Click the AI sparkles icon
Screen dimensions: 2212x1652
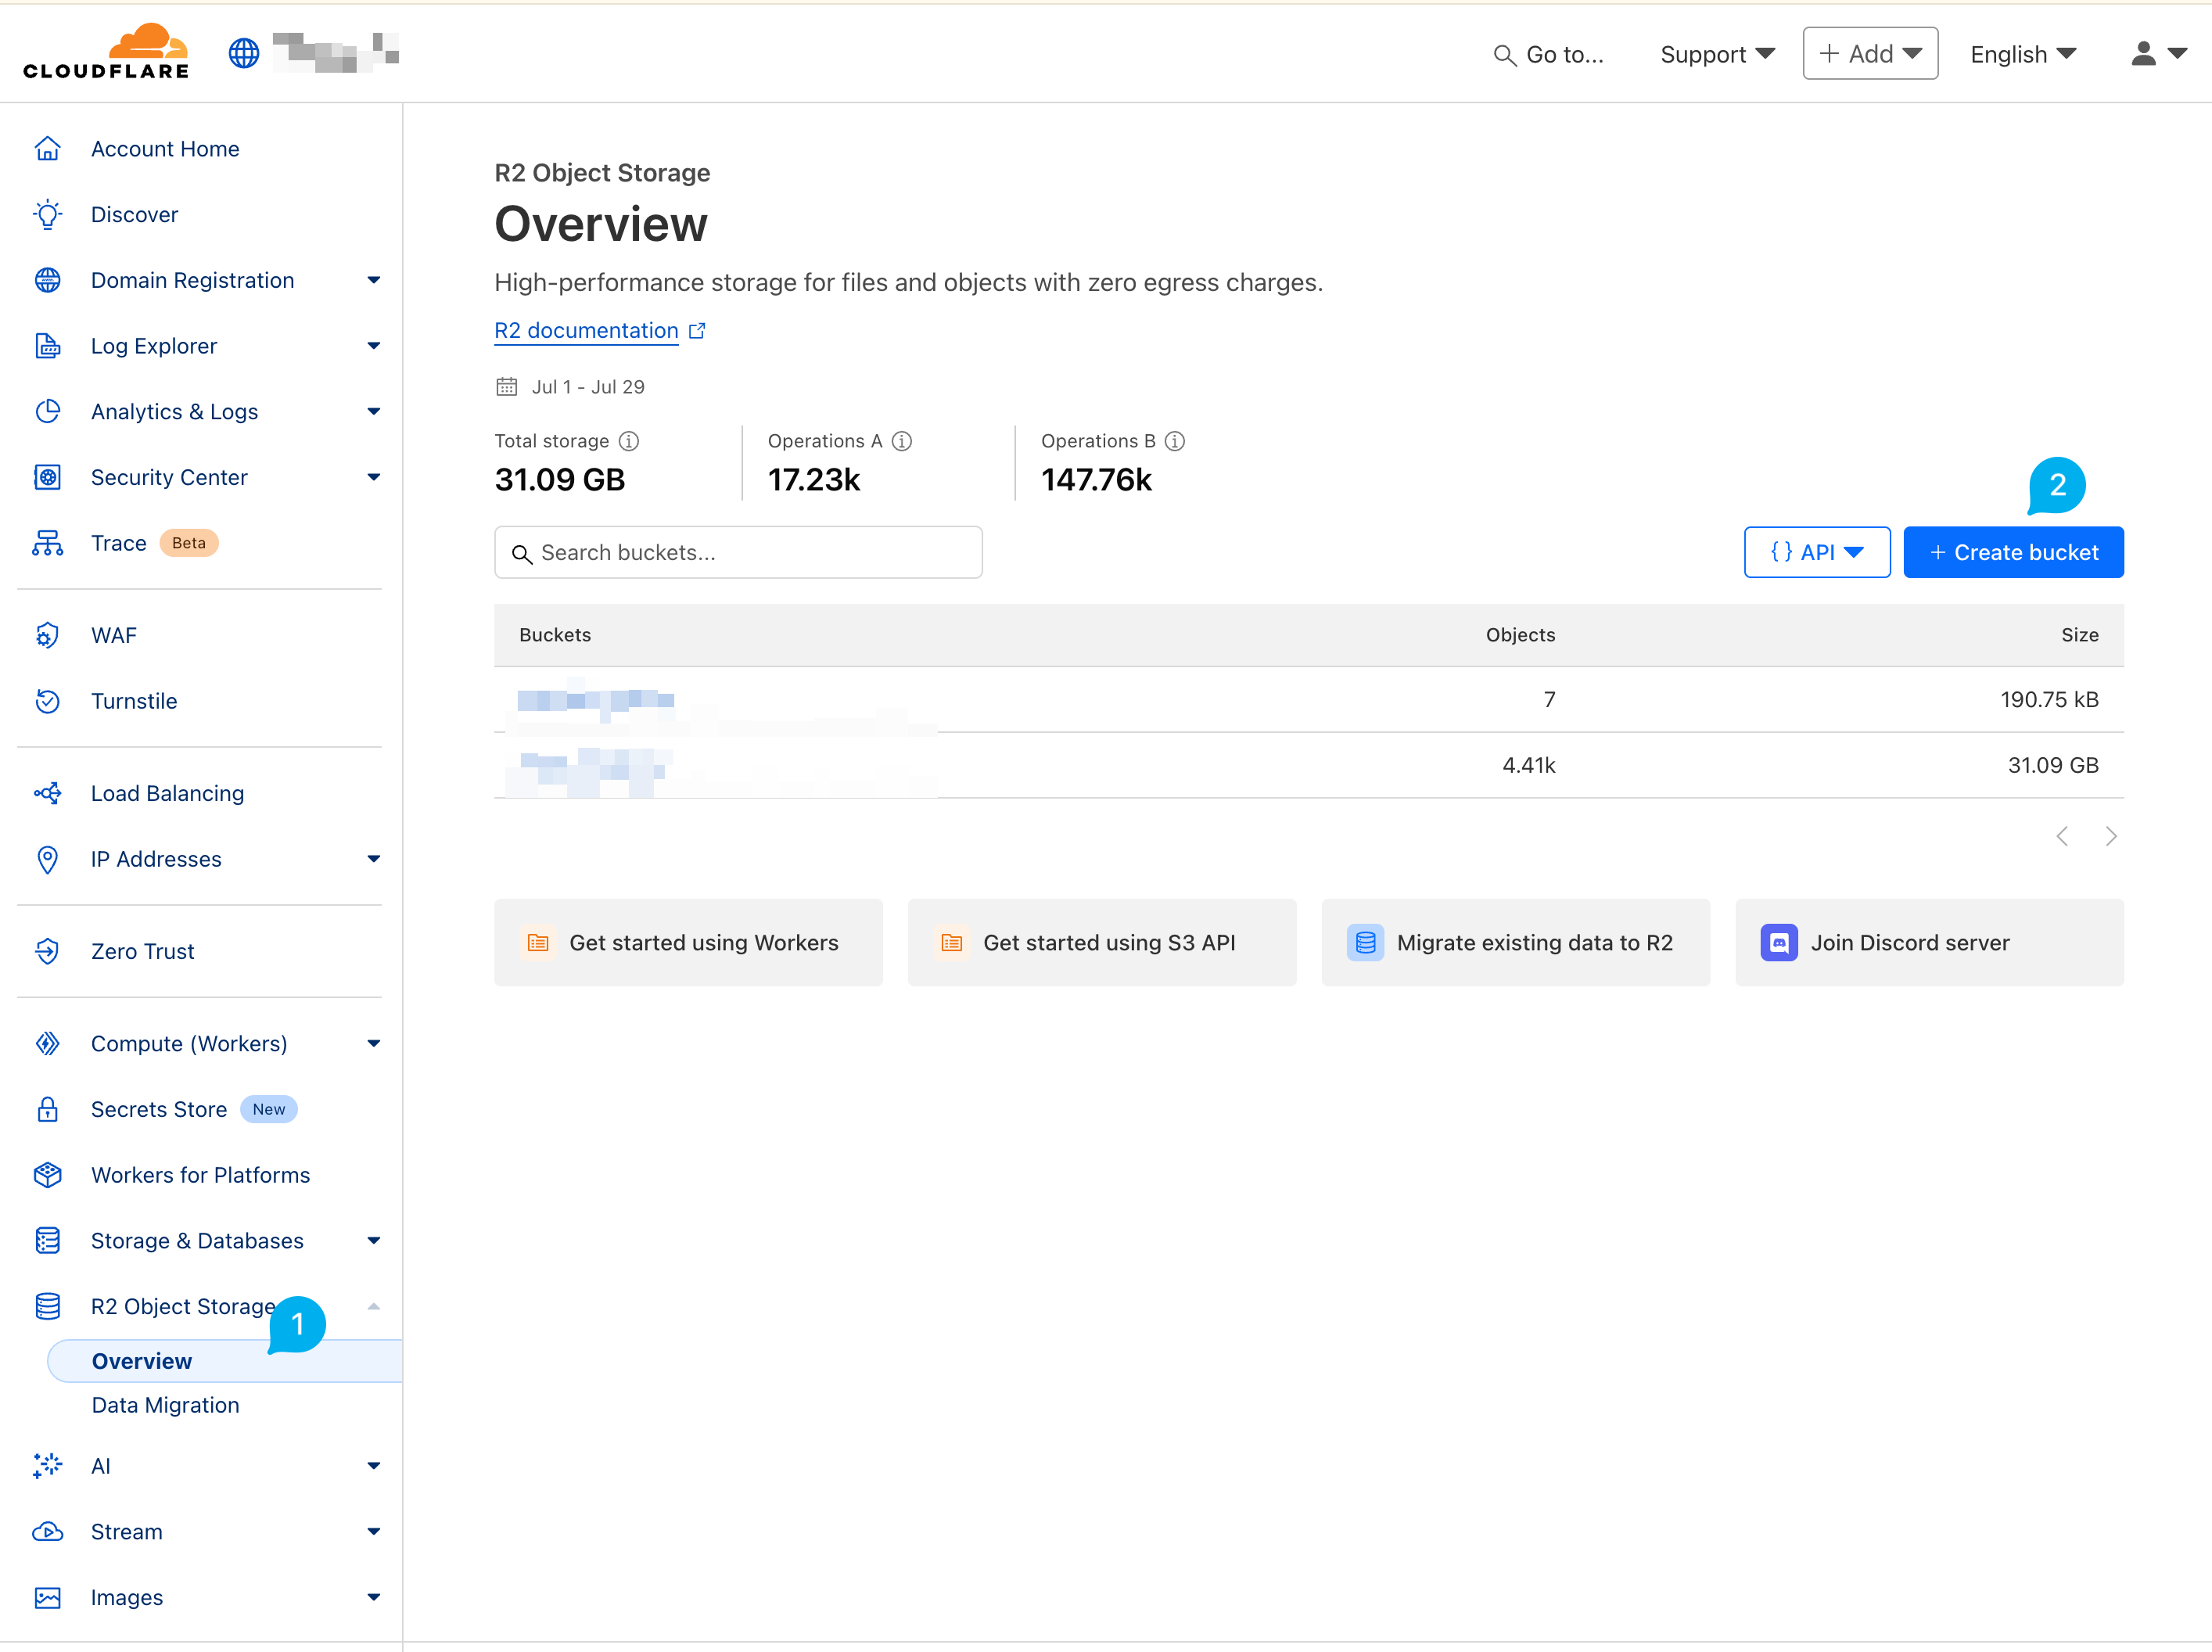47,1466
